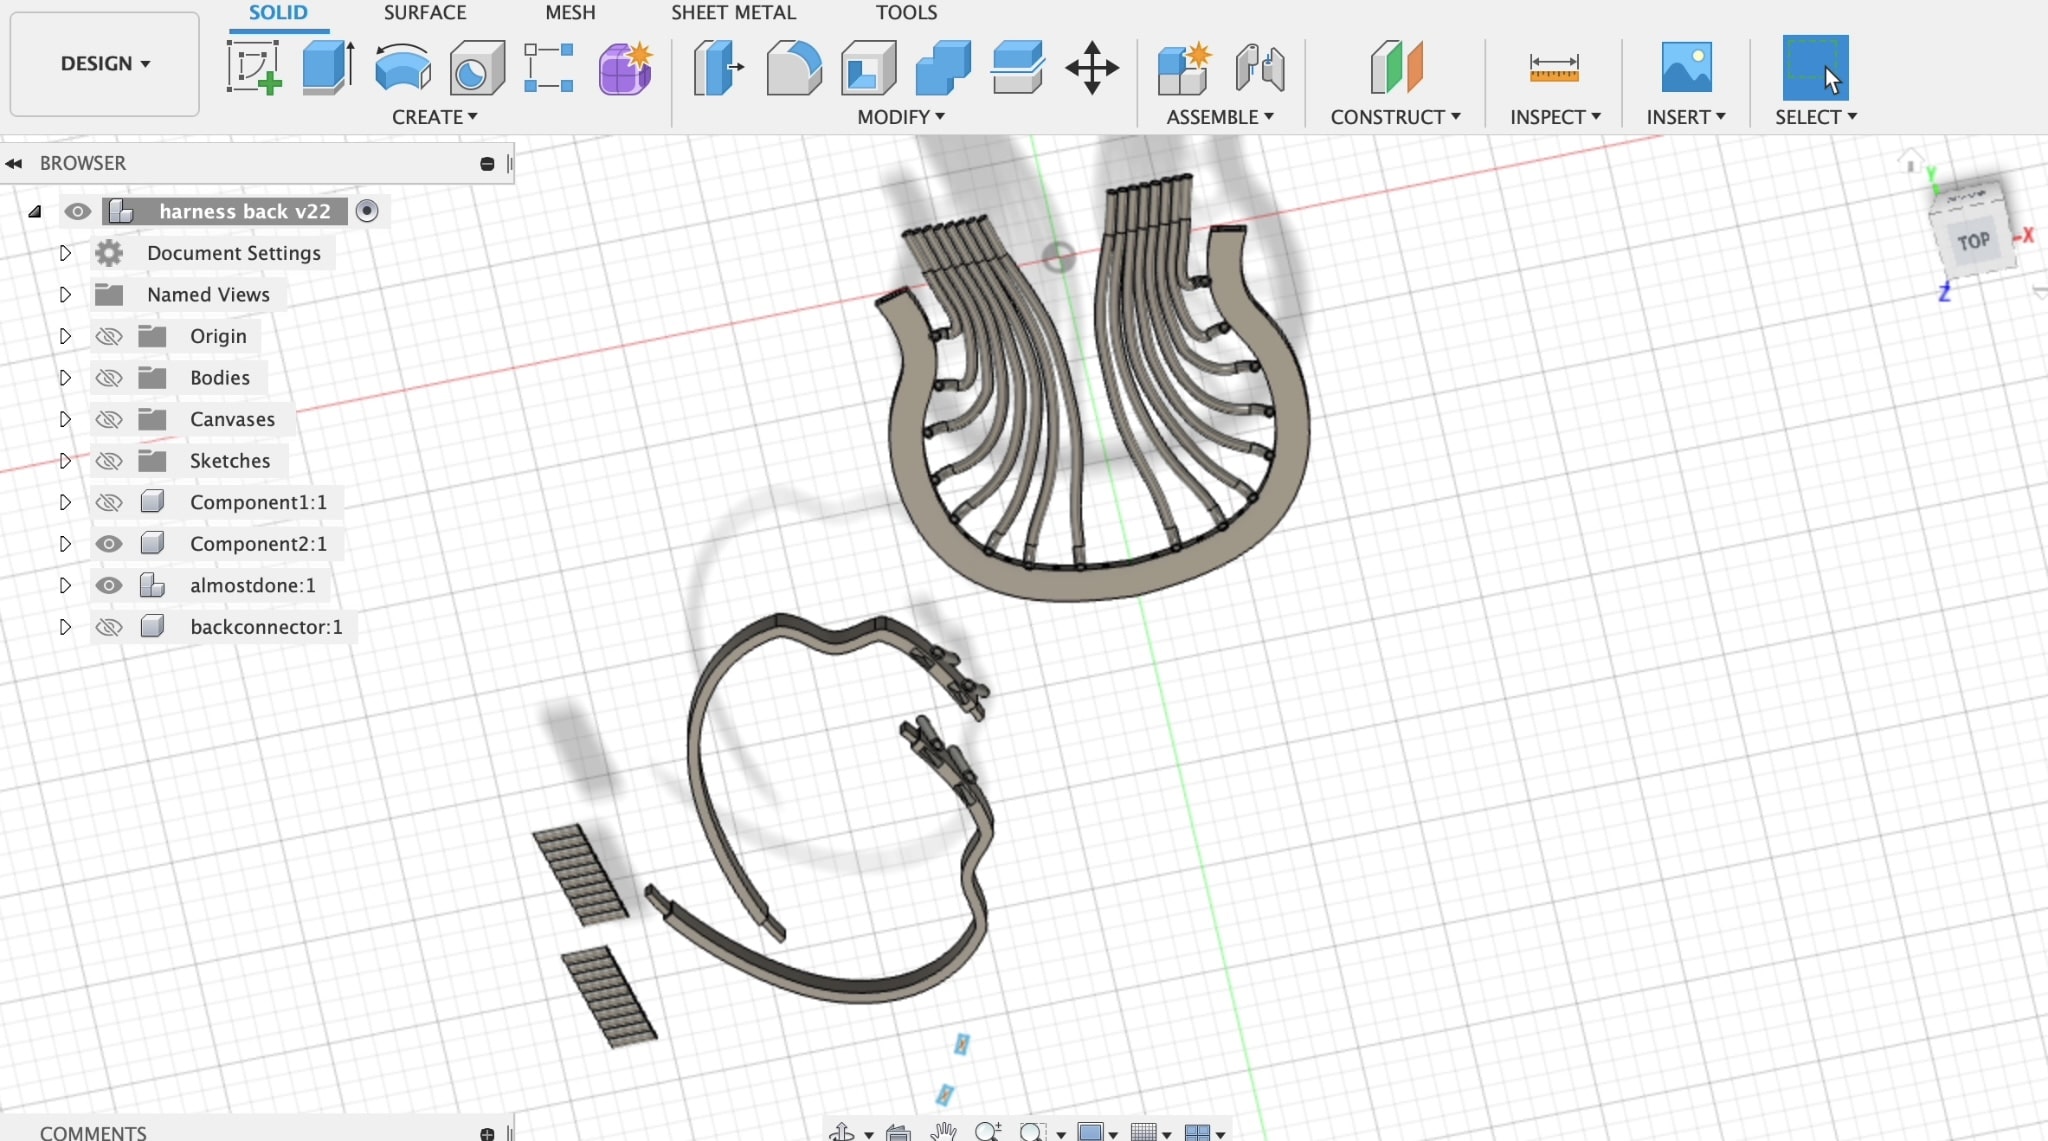The image size is (2048, 1141).
Task: Click the Create Sketch tool icon
Action: (x=254, y=68)
